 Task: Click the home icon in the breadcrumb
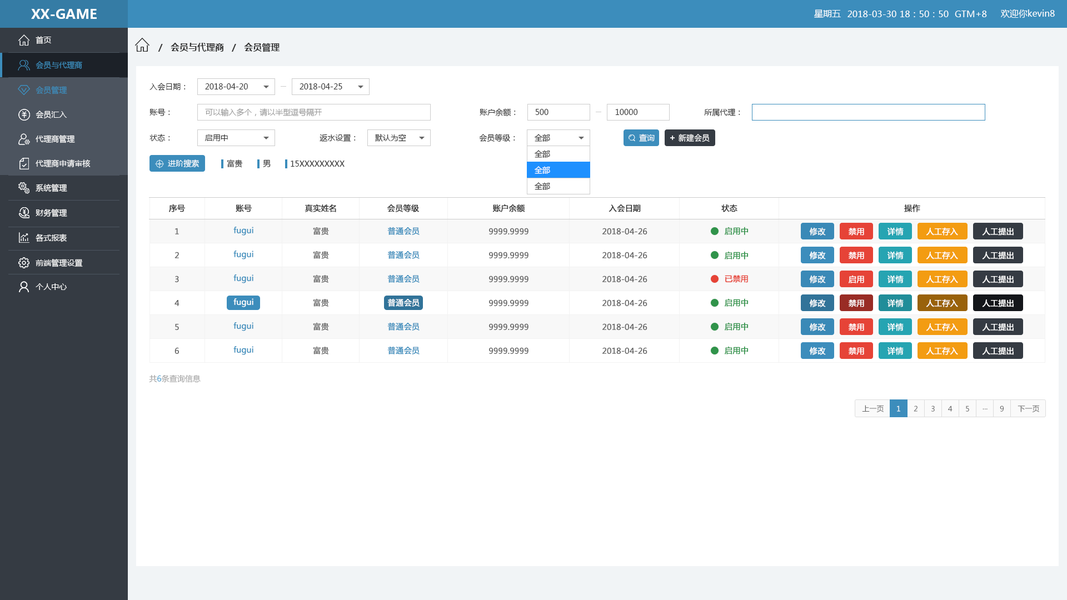click(x=142, y=46)
